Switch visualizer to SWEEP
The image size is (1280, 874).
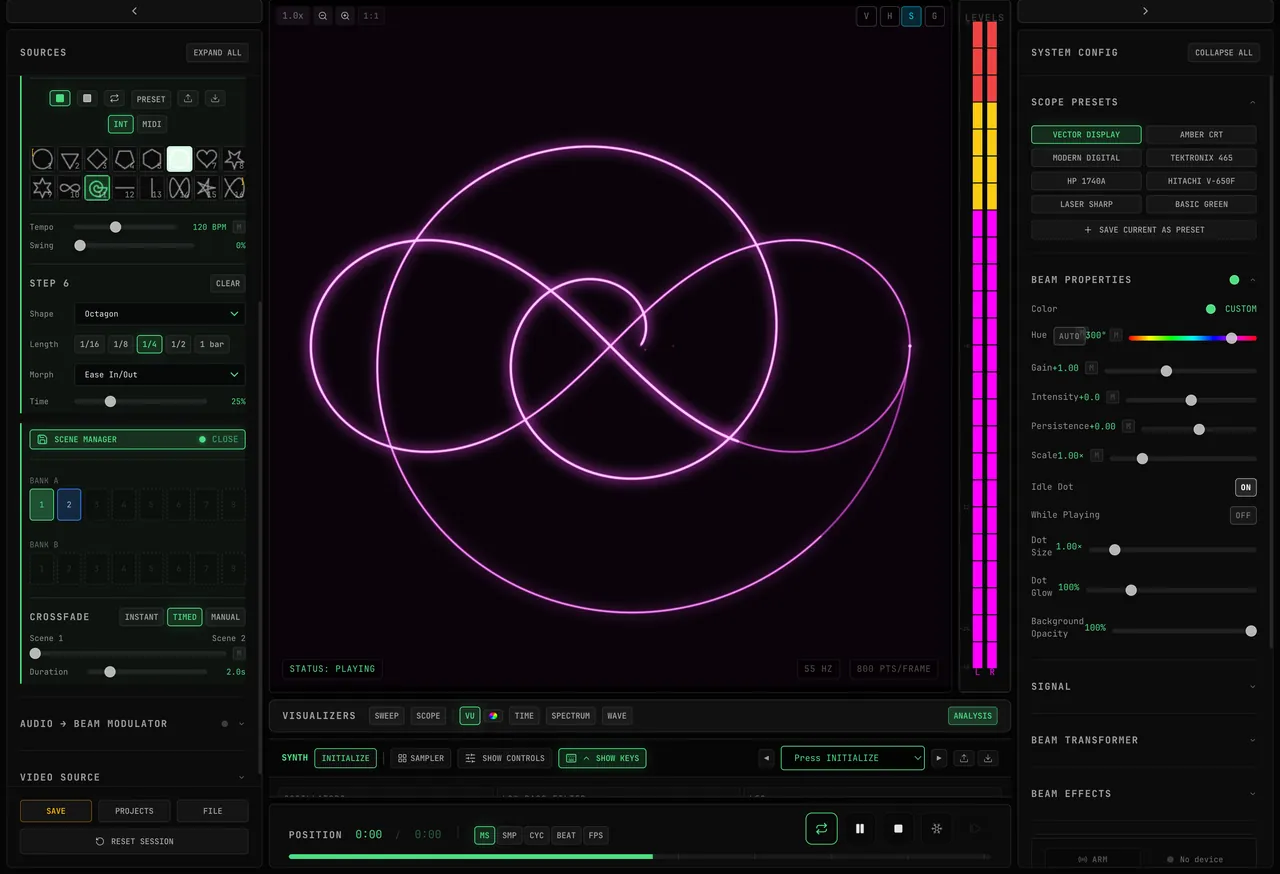tap(387, 715)
